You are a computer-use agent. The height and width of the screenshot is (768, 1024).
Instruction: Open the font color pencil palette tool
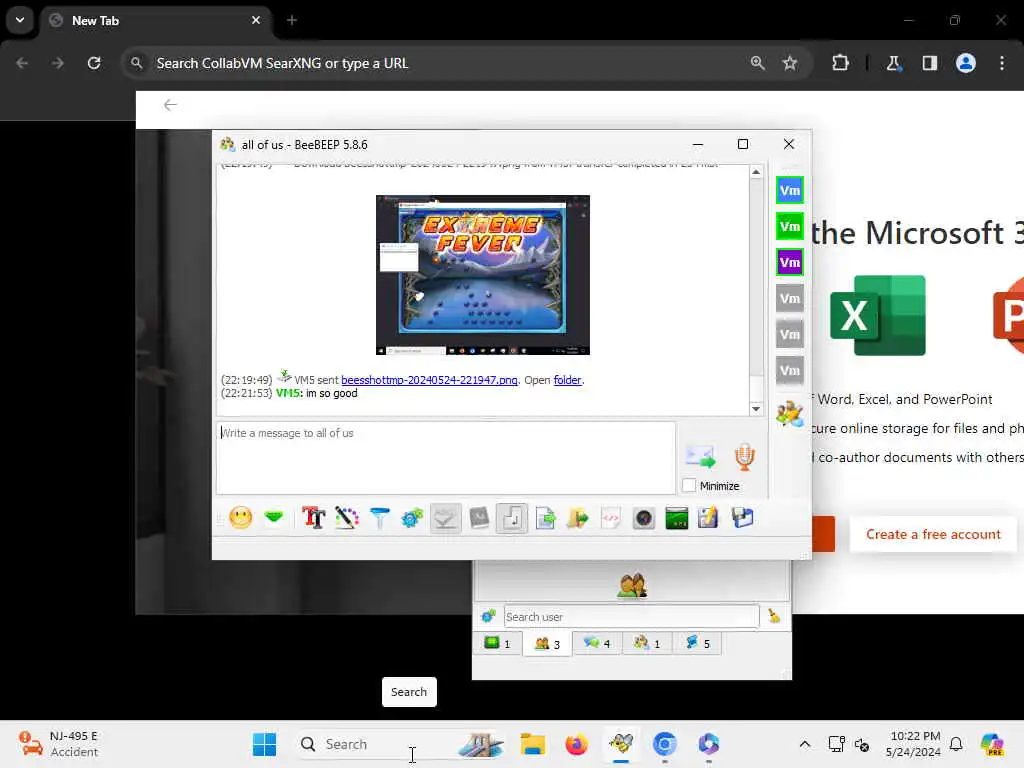click(x=347, y=518)
